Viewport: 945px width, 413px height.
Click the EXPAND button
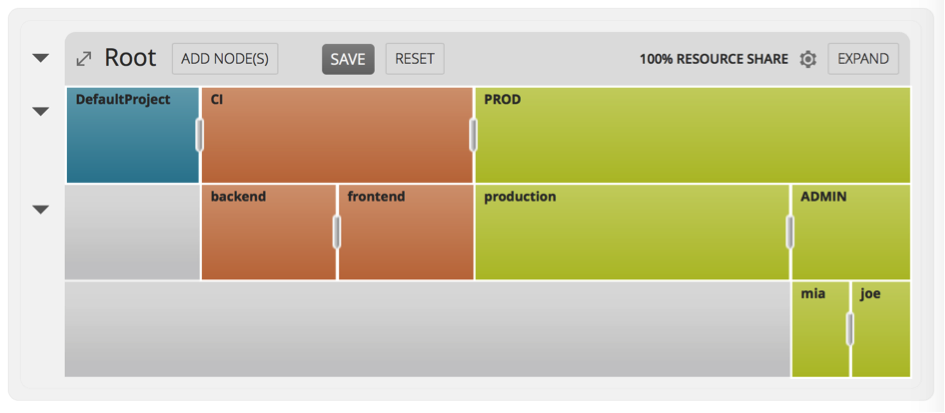[863, 58]
